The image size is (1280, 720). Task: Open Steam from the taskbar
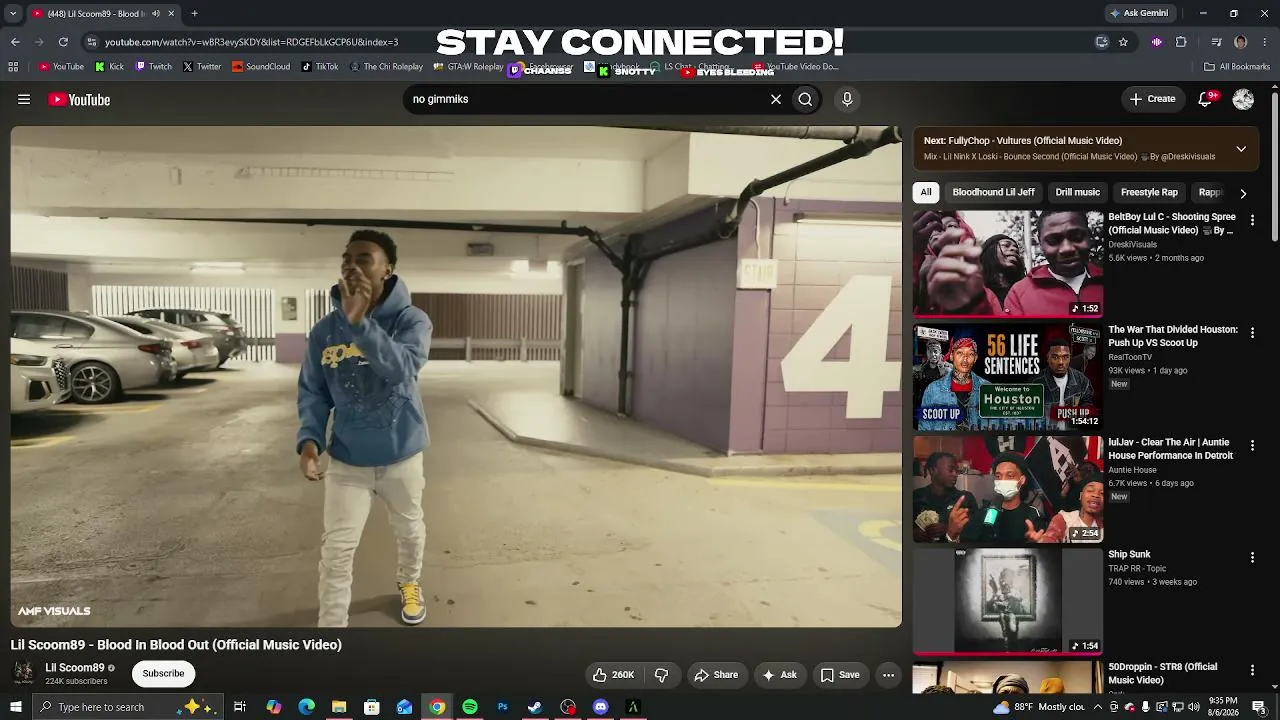(535, 707)
